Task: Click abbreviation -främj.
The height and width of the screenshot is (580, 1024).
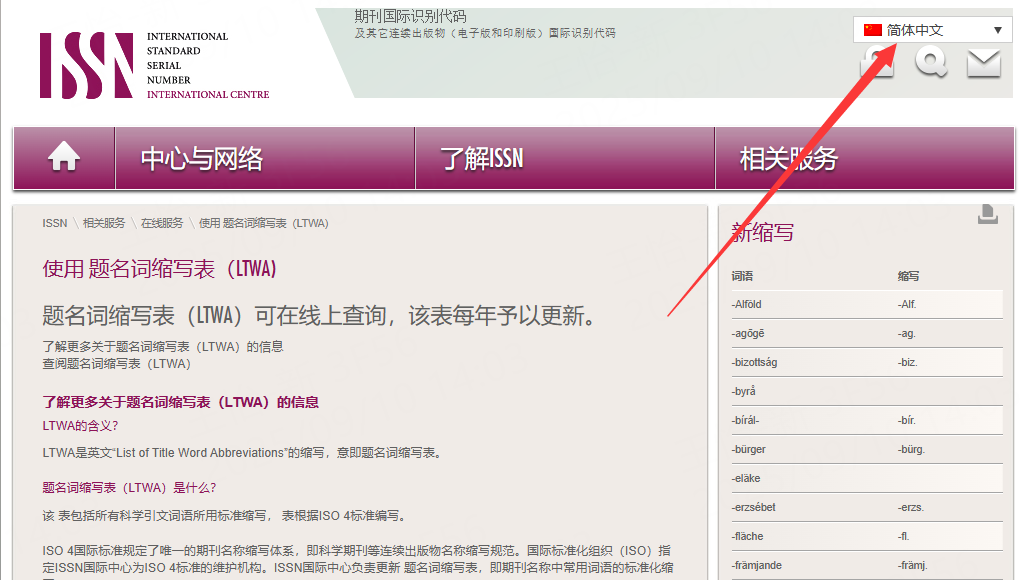Action: pos(912,565)
